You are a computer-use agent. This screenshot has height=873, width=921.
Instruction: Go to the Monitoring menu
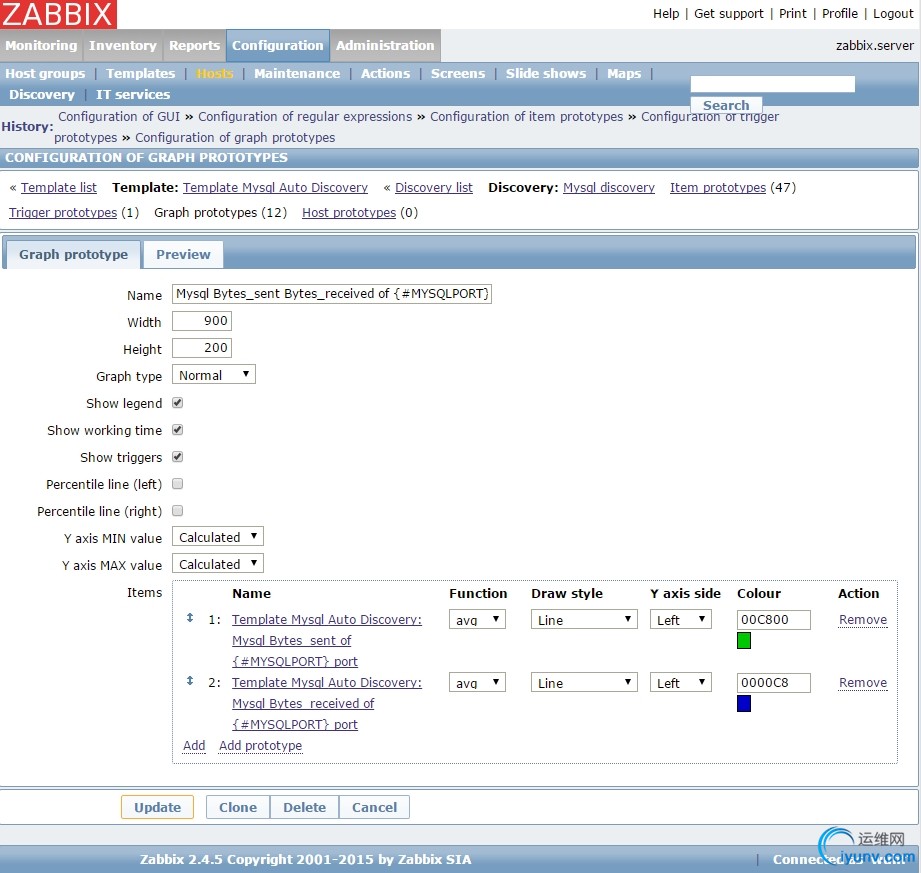tap(41, 46)
